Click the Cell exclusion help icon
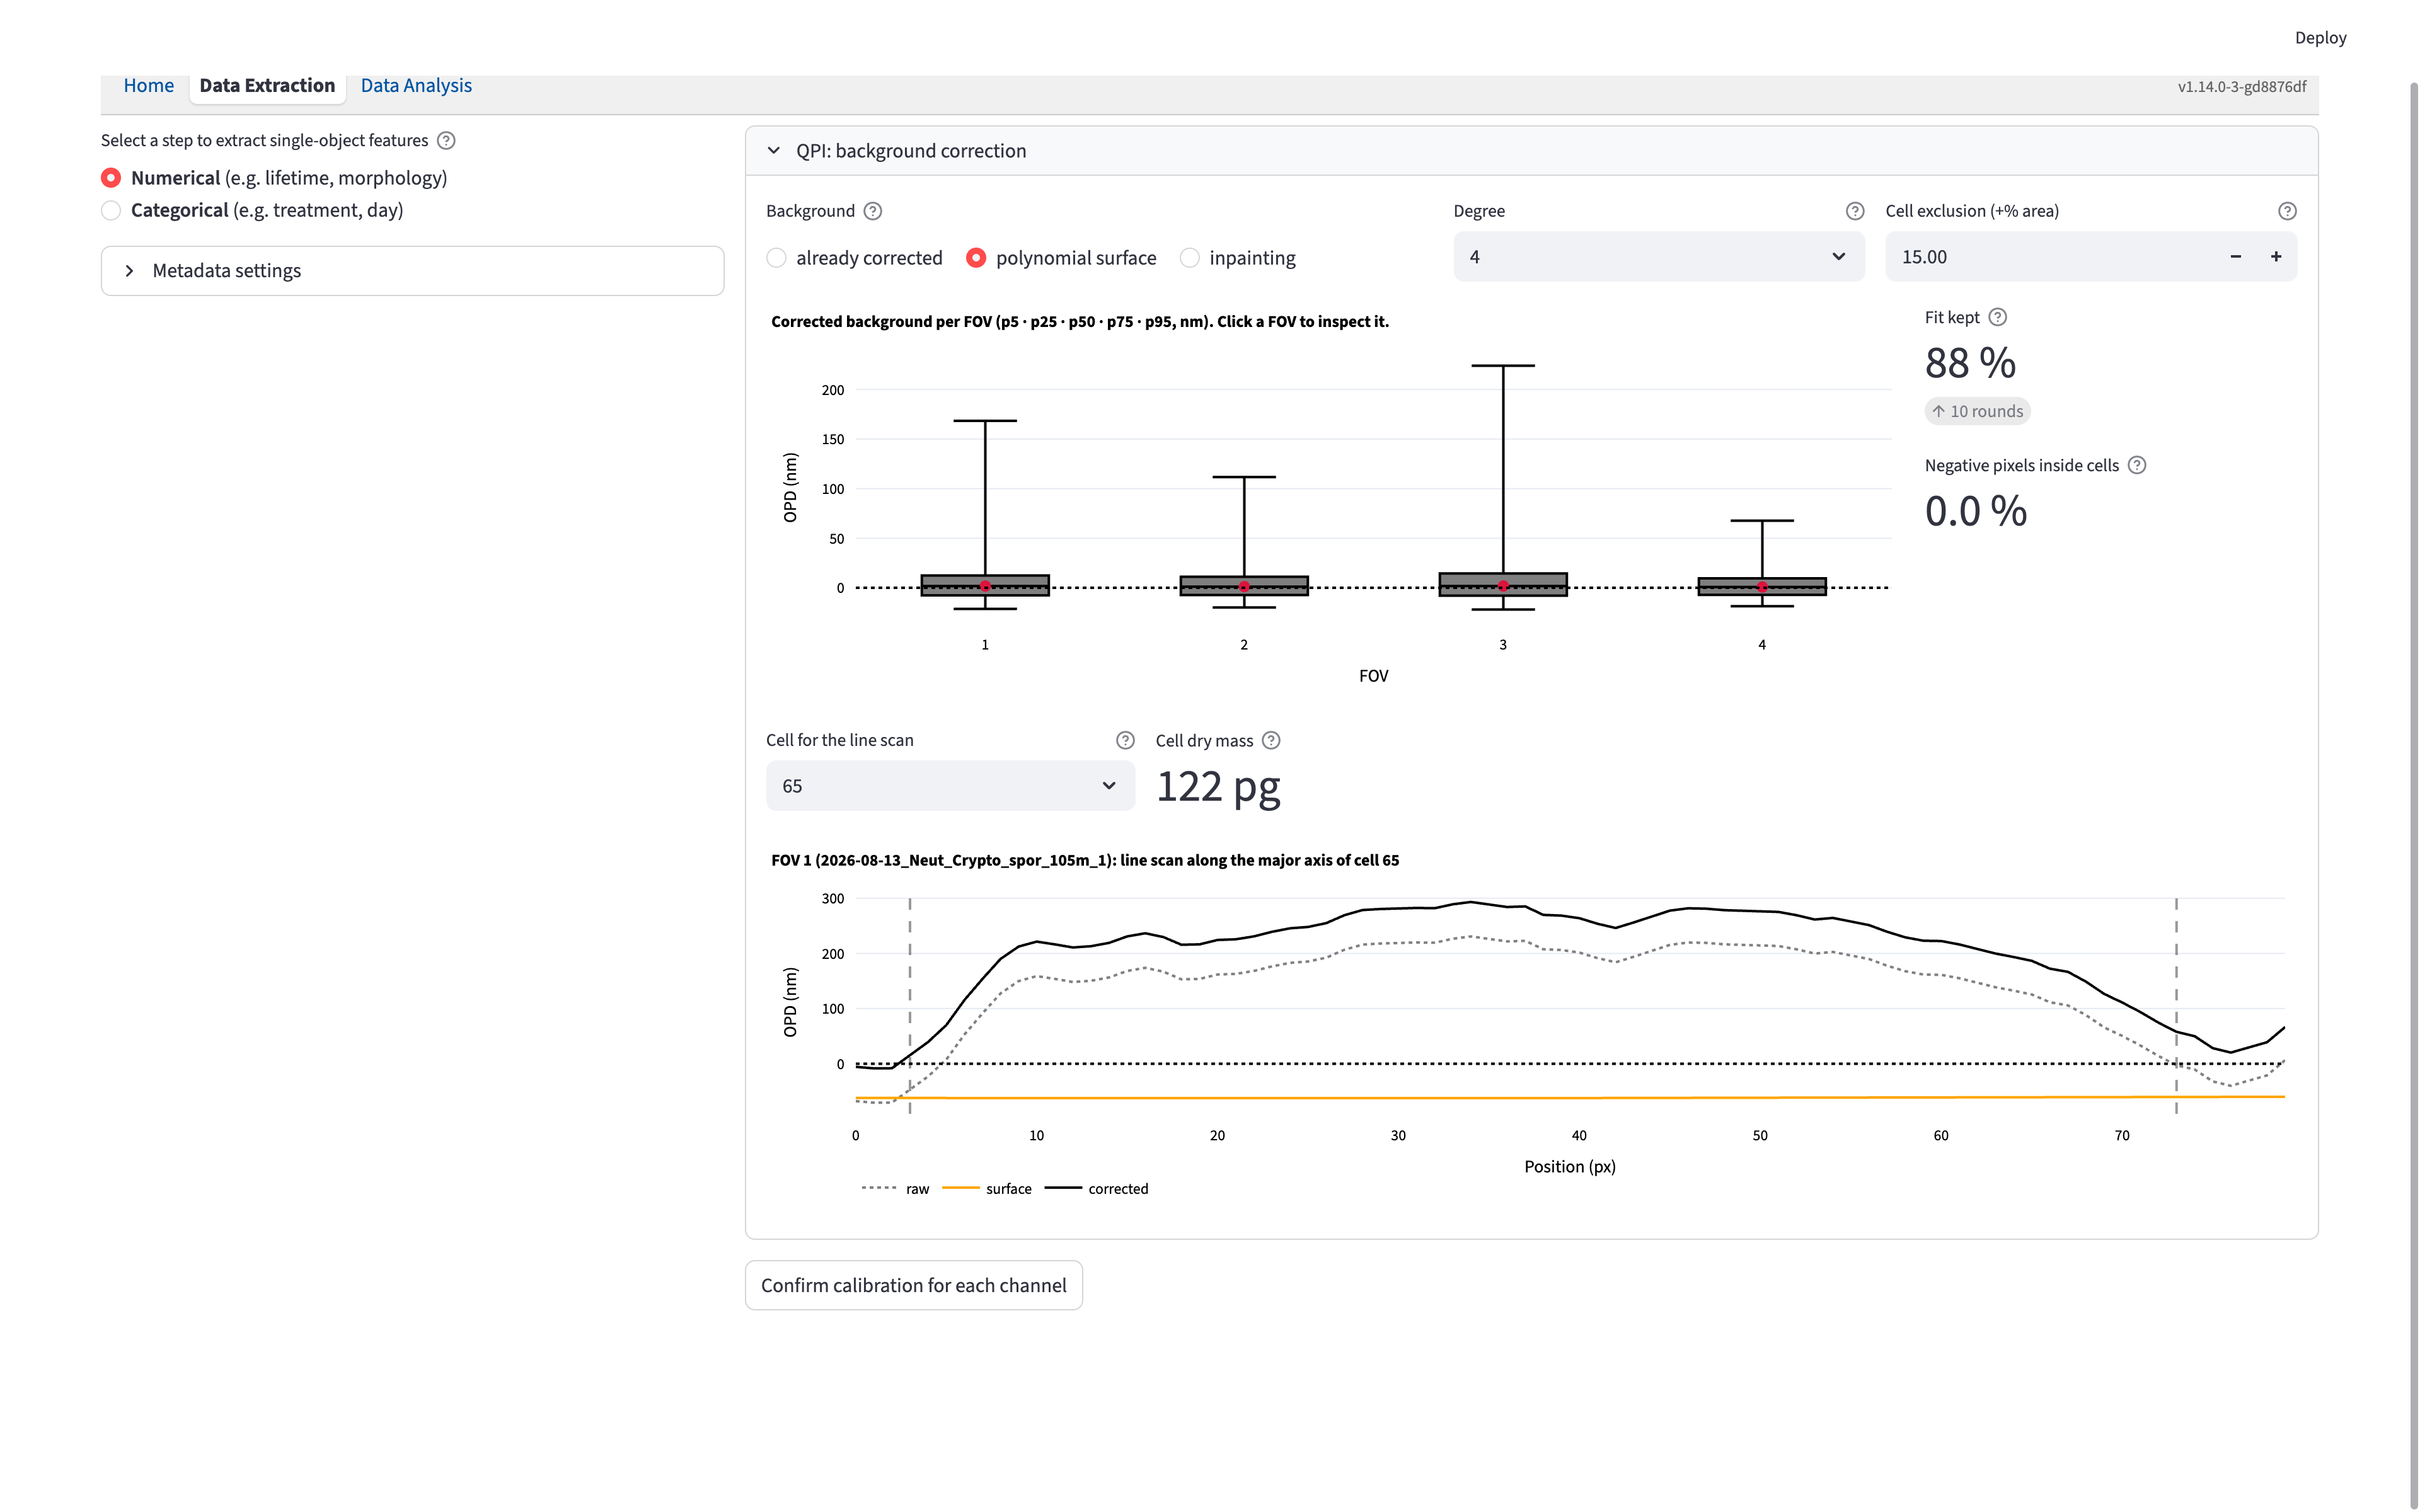Screen dimensions: 2420x1512 coord(2286,211)
